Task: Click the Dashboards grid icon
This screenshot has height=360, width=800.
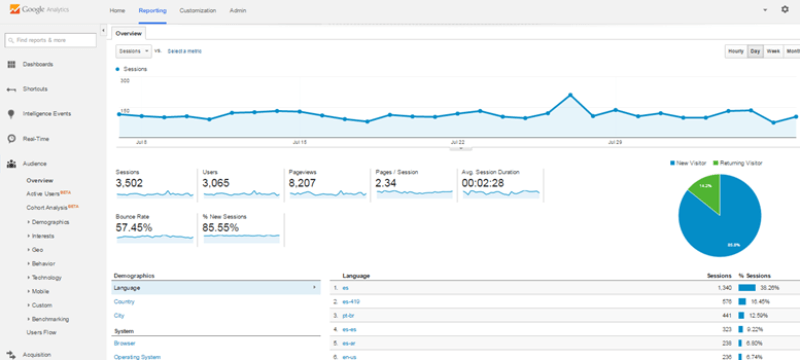Action: click(x=11, y=64)
